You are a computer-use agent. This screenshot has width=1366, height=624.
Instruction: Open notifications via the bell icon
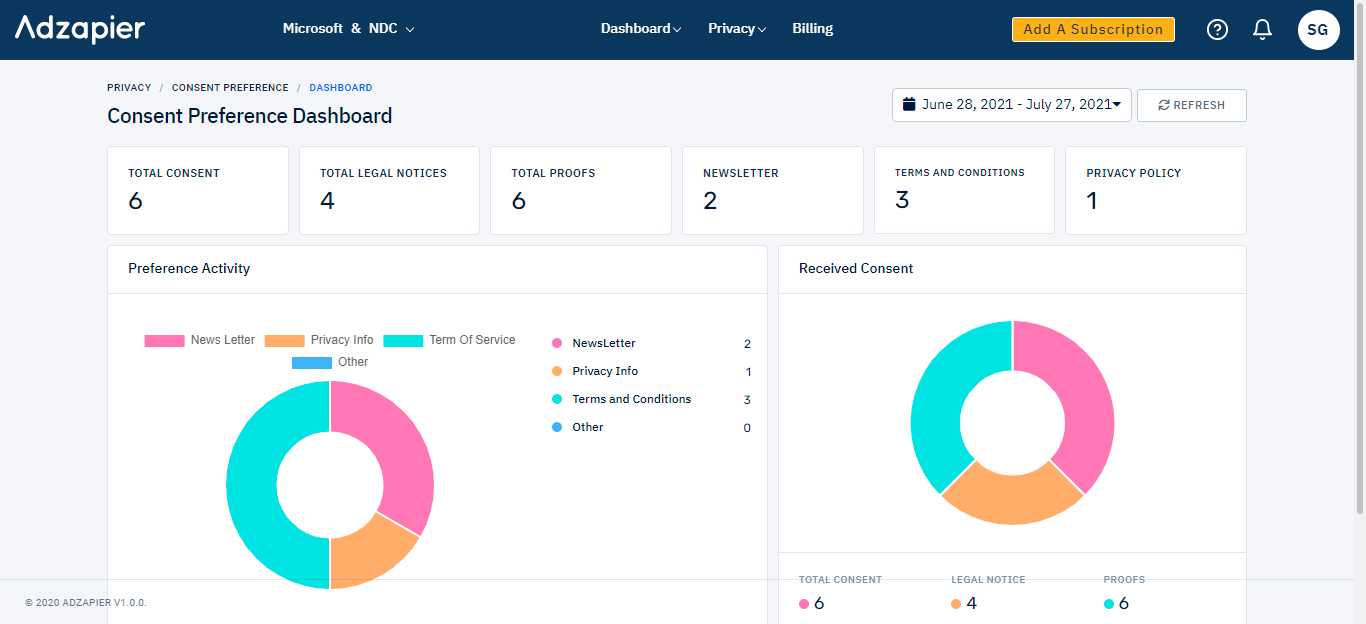click(x=1262, y=29)
